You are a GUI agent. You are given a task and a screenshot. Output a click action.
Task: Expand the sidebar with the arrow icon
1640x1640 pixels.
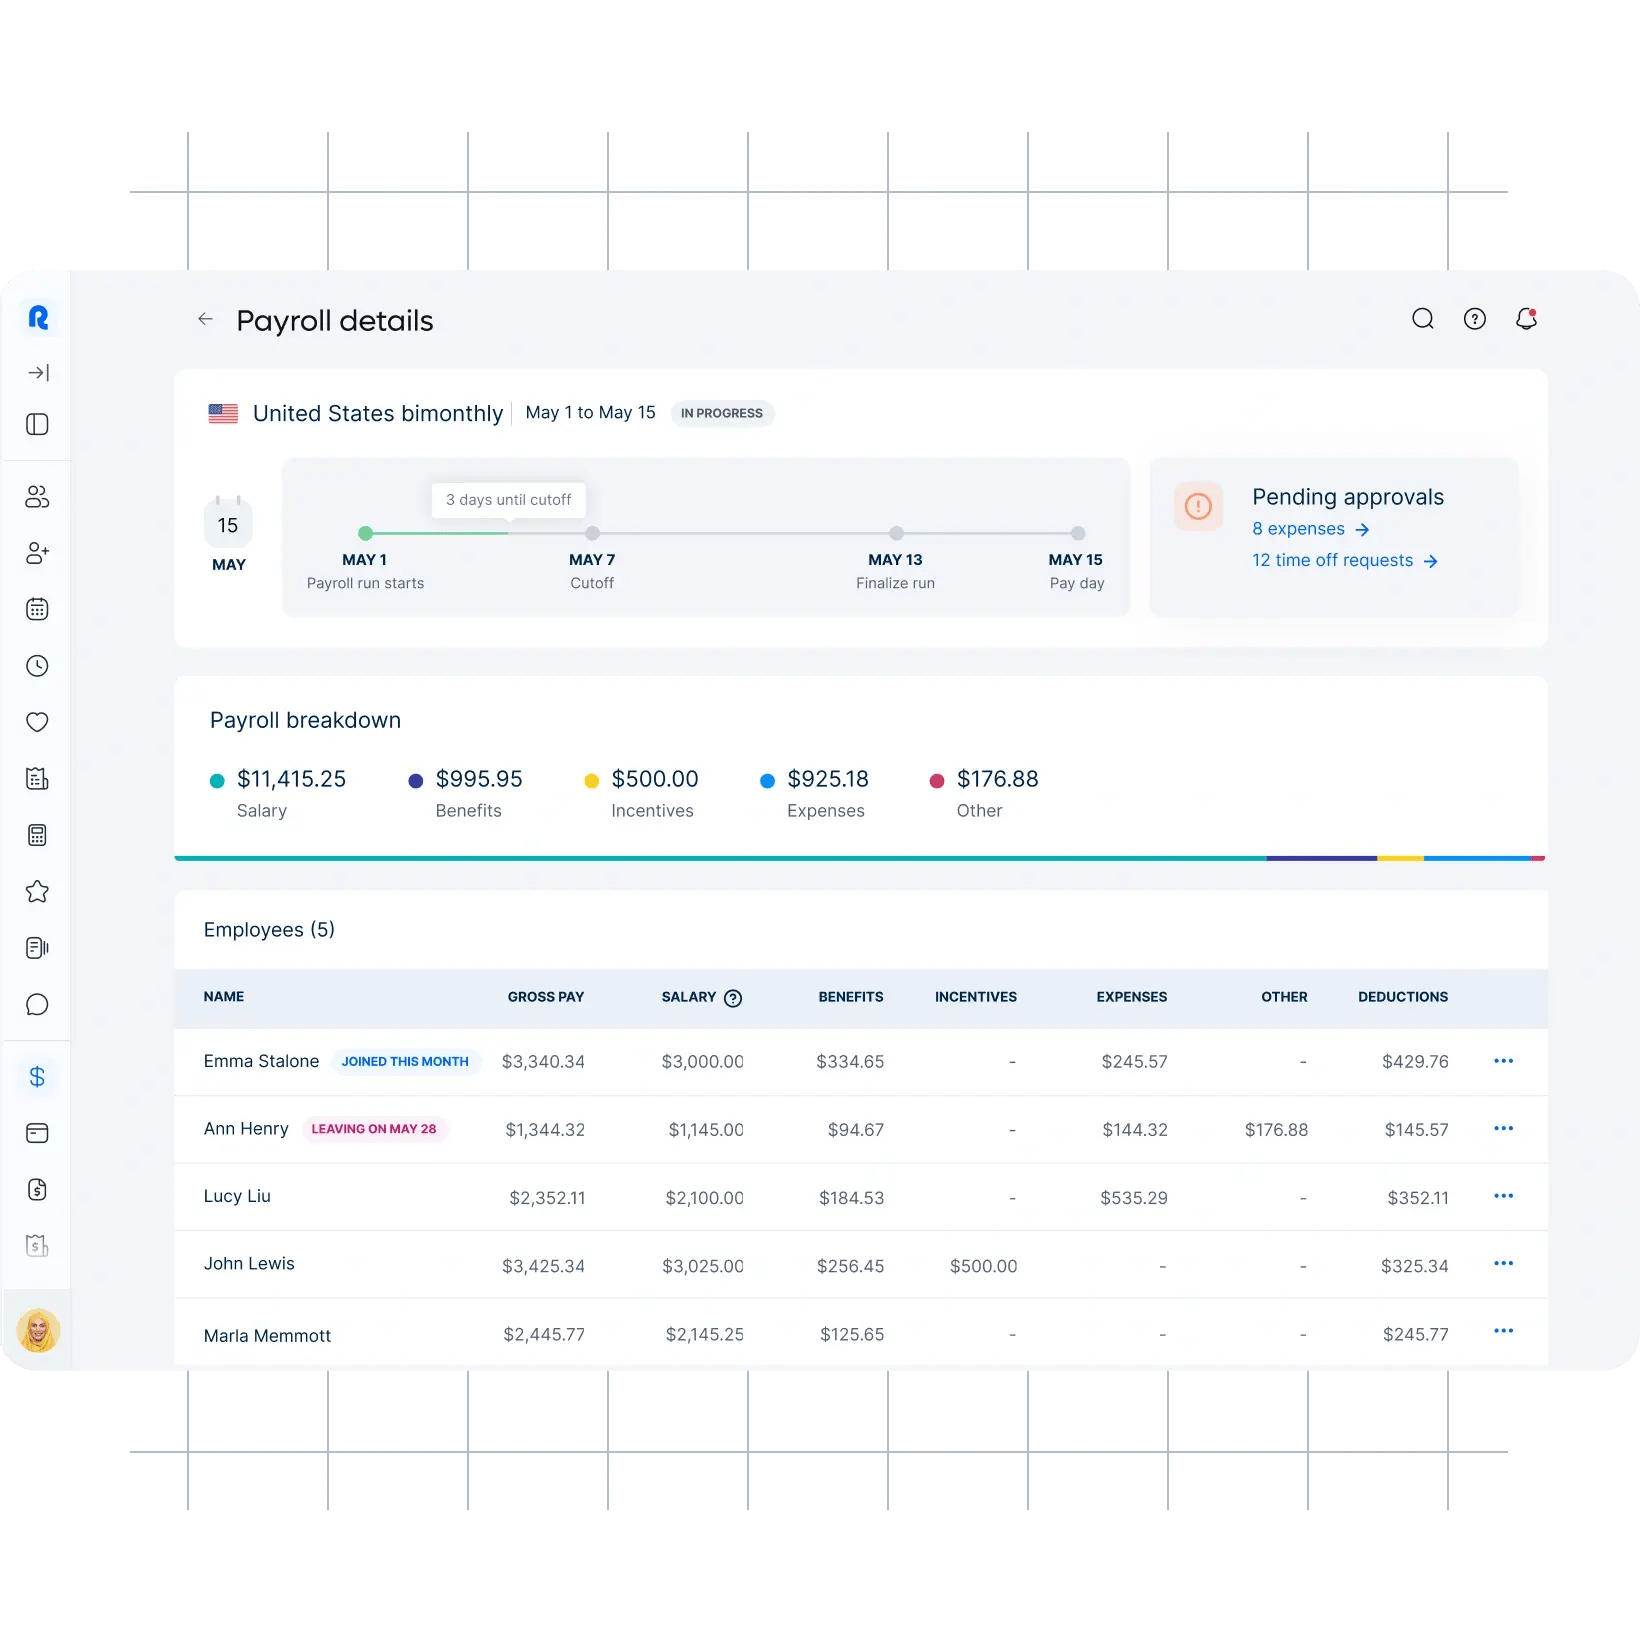tap(38, 373)
